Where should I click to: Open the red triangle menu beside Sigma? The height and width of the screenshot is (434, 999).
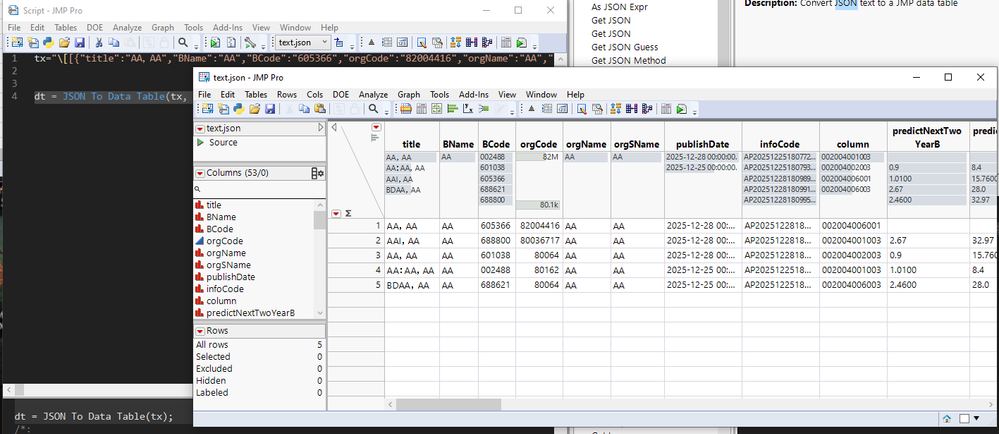[336, 213]
